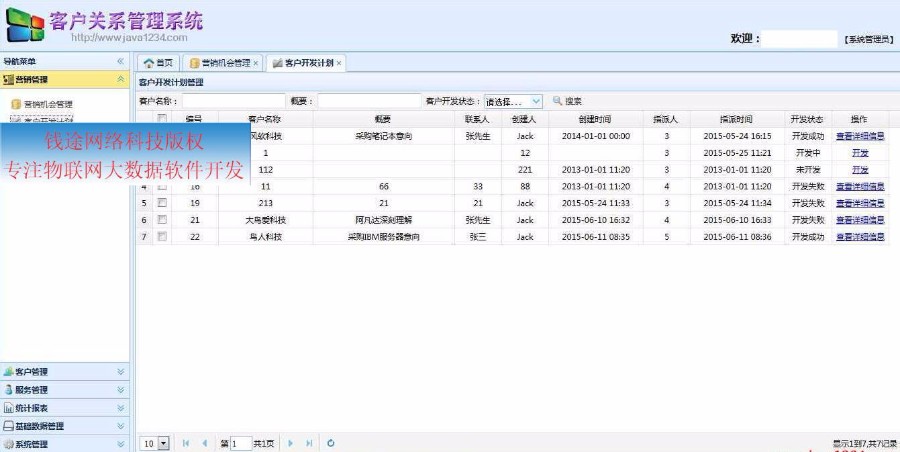Select the cell 采购IBM服务器意向
This screenshot has width=900, height=452.
click(x=383, y=236)
